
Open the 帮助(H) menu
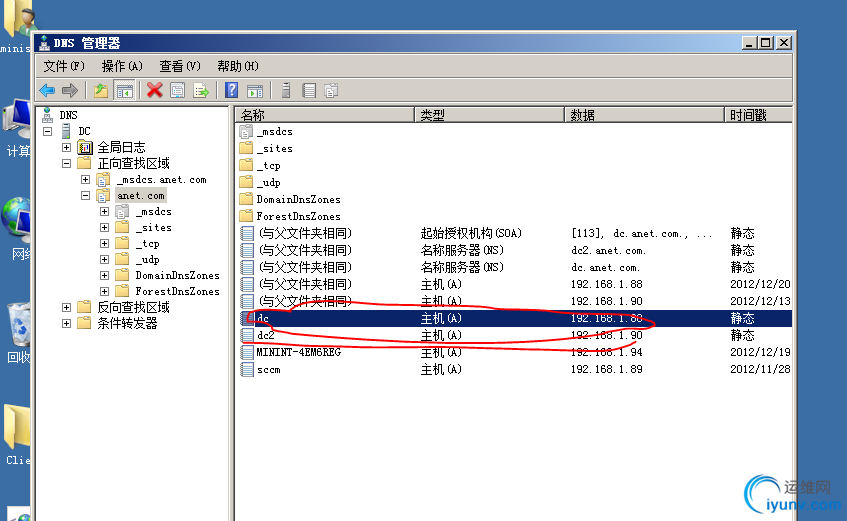pos(238,66)
